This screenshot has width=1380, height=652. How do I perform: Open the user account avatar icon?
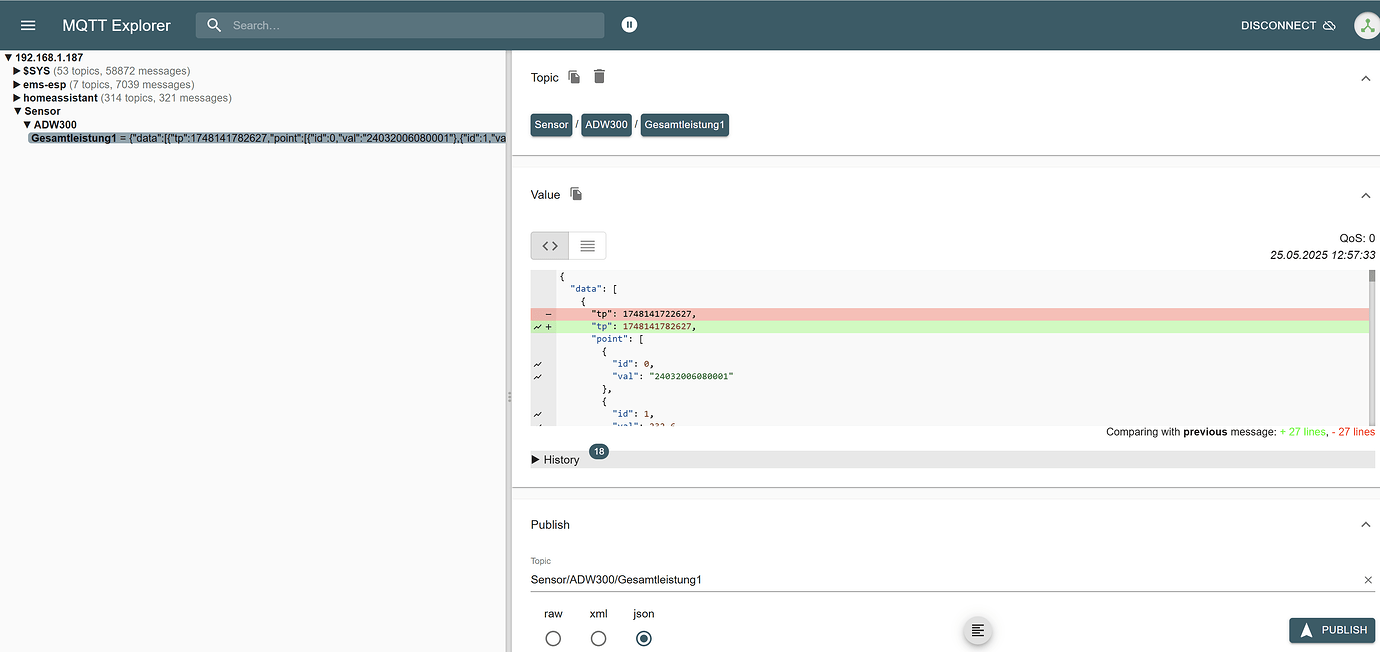coord(1366,24)
